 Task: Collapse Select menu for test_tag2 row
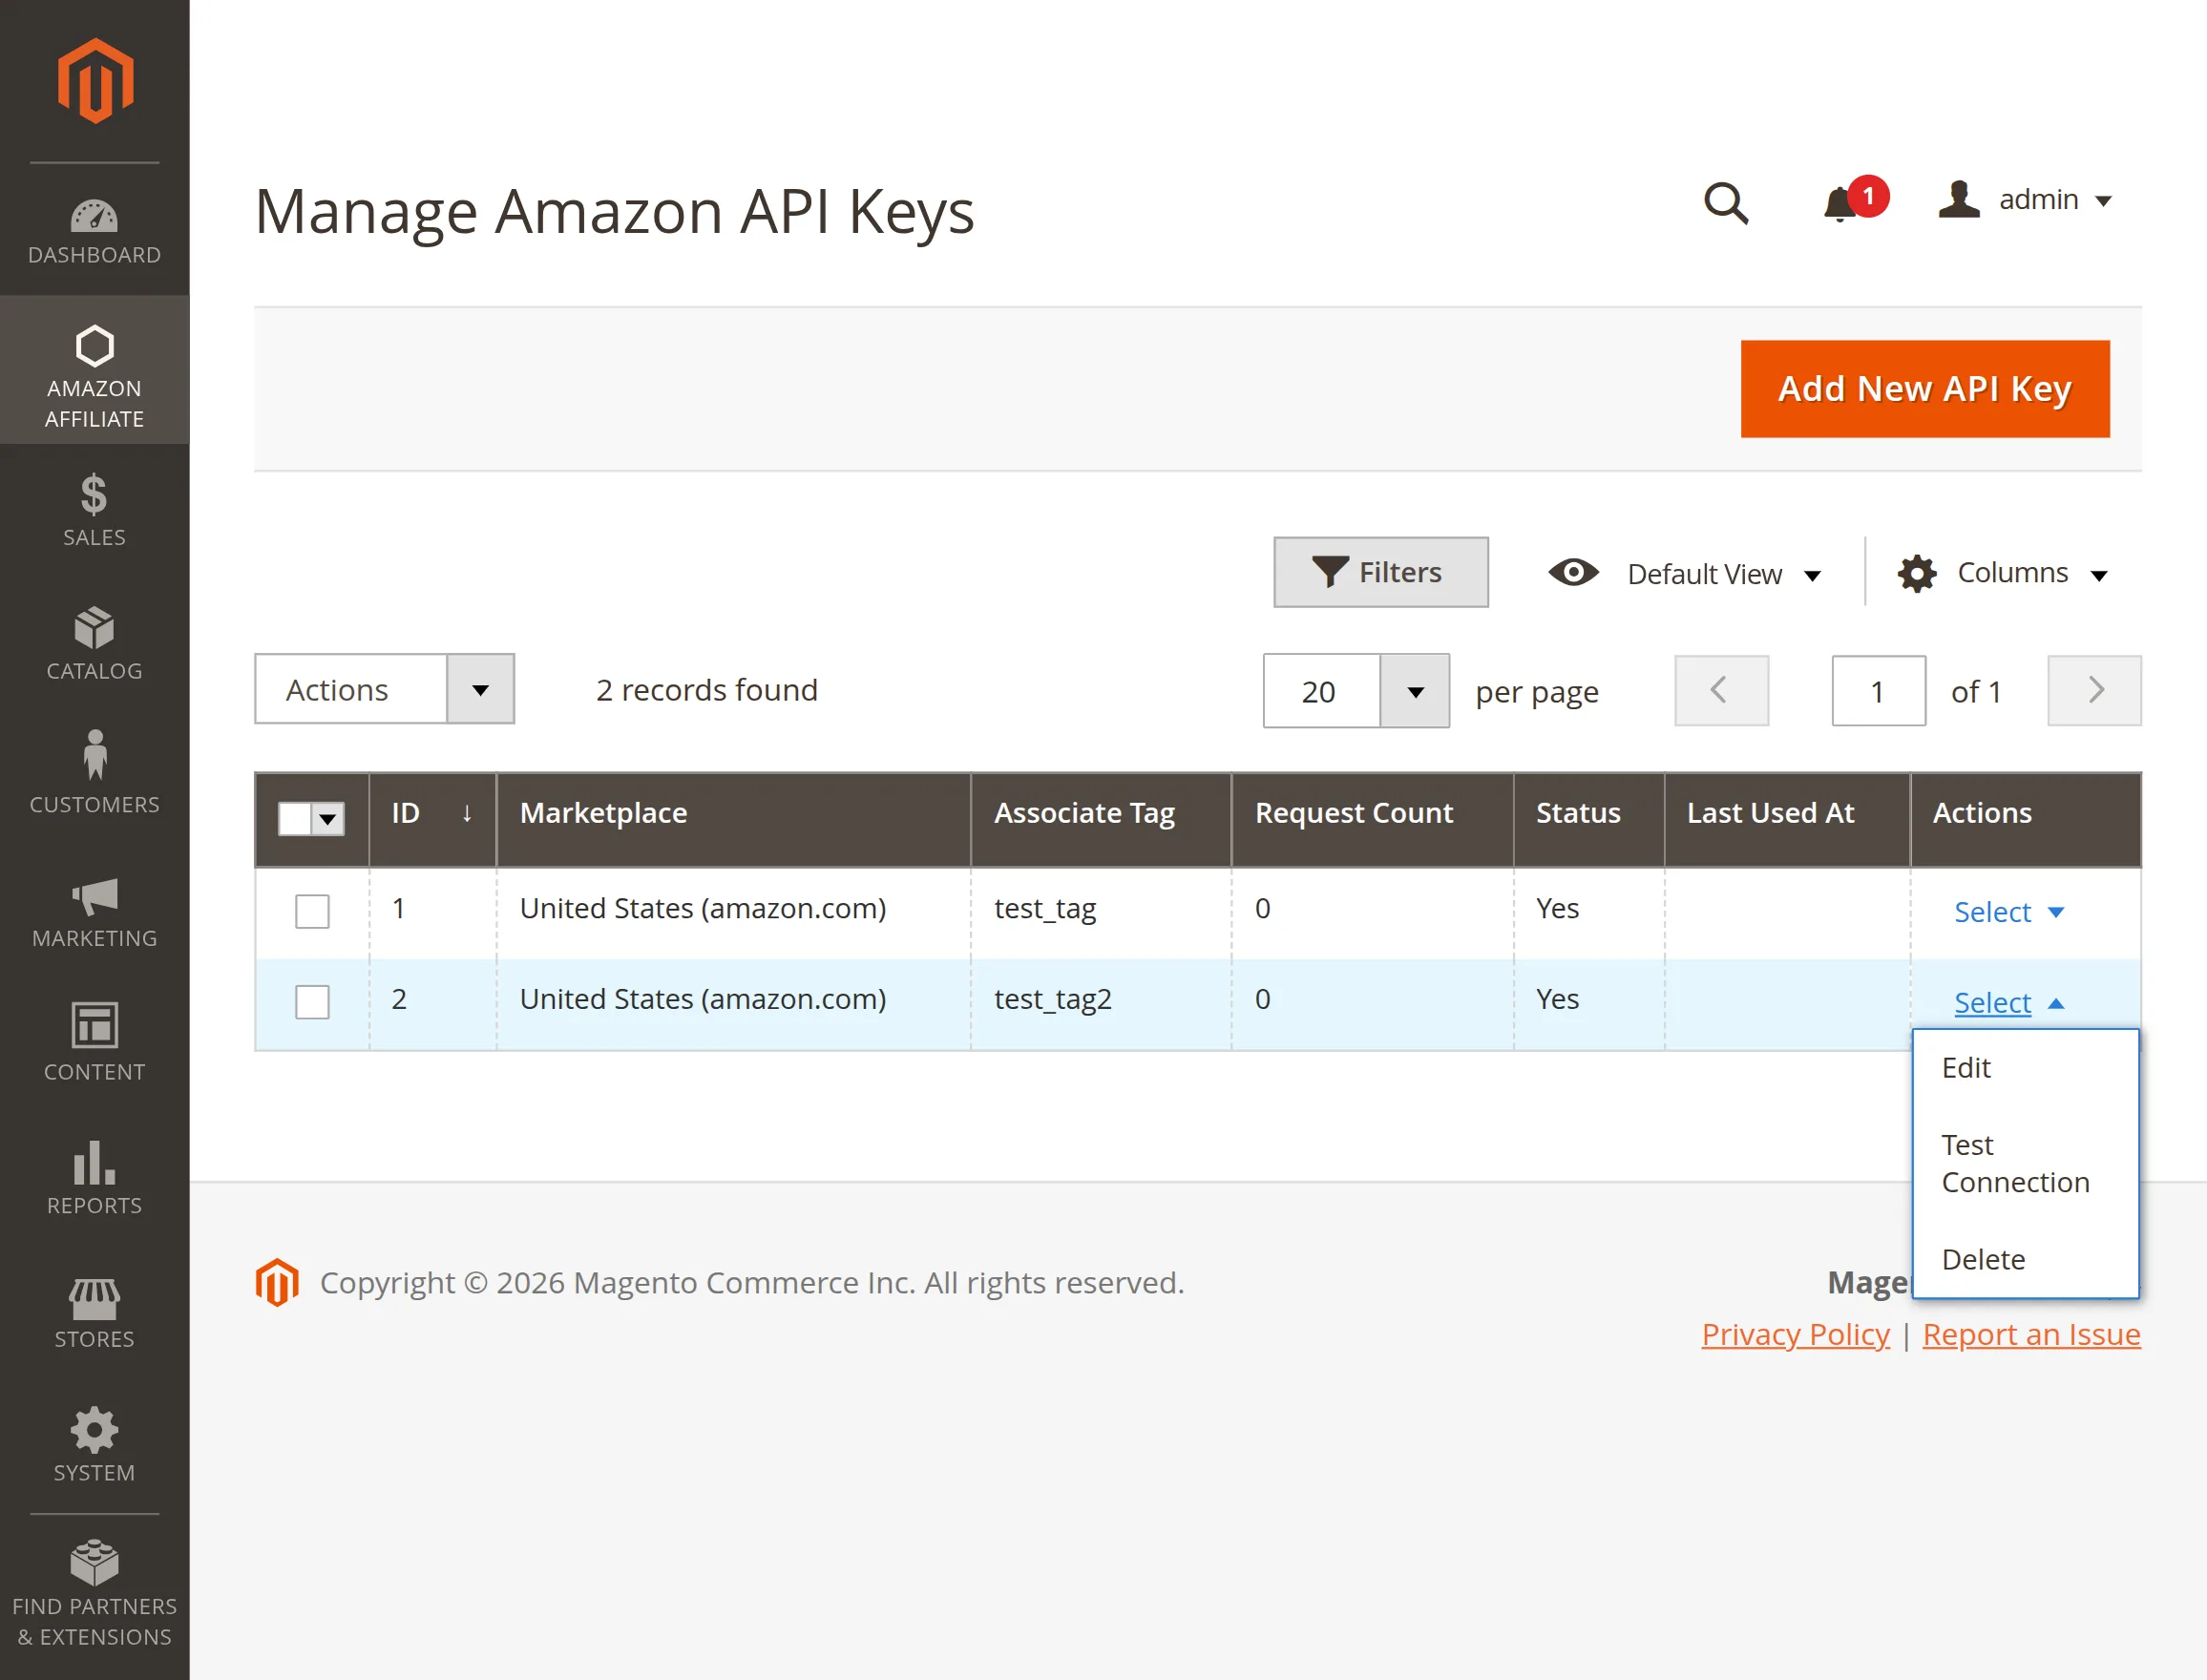[x=2008, y=1002]
